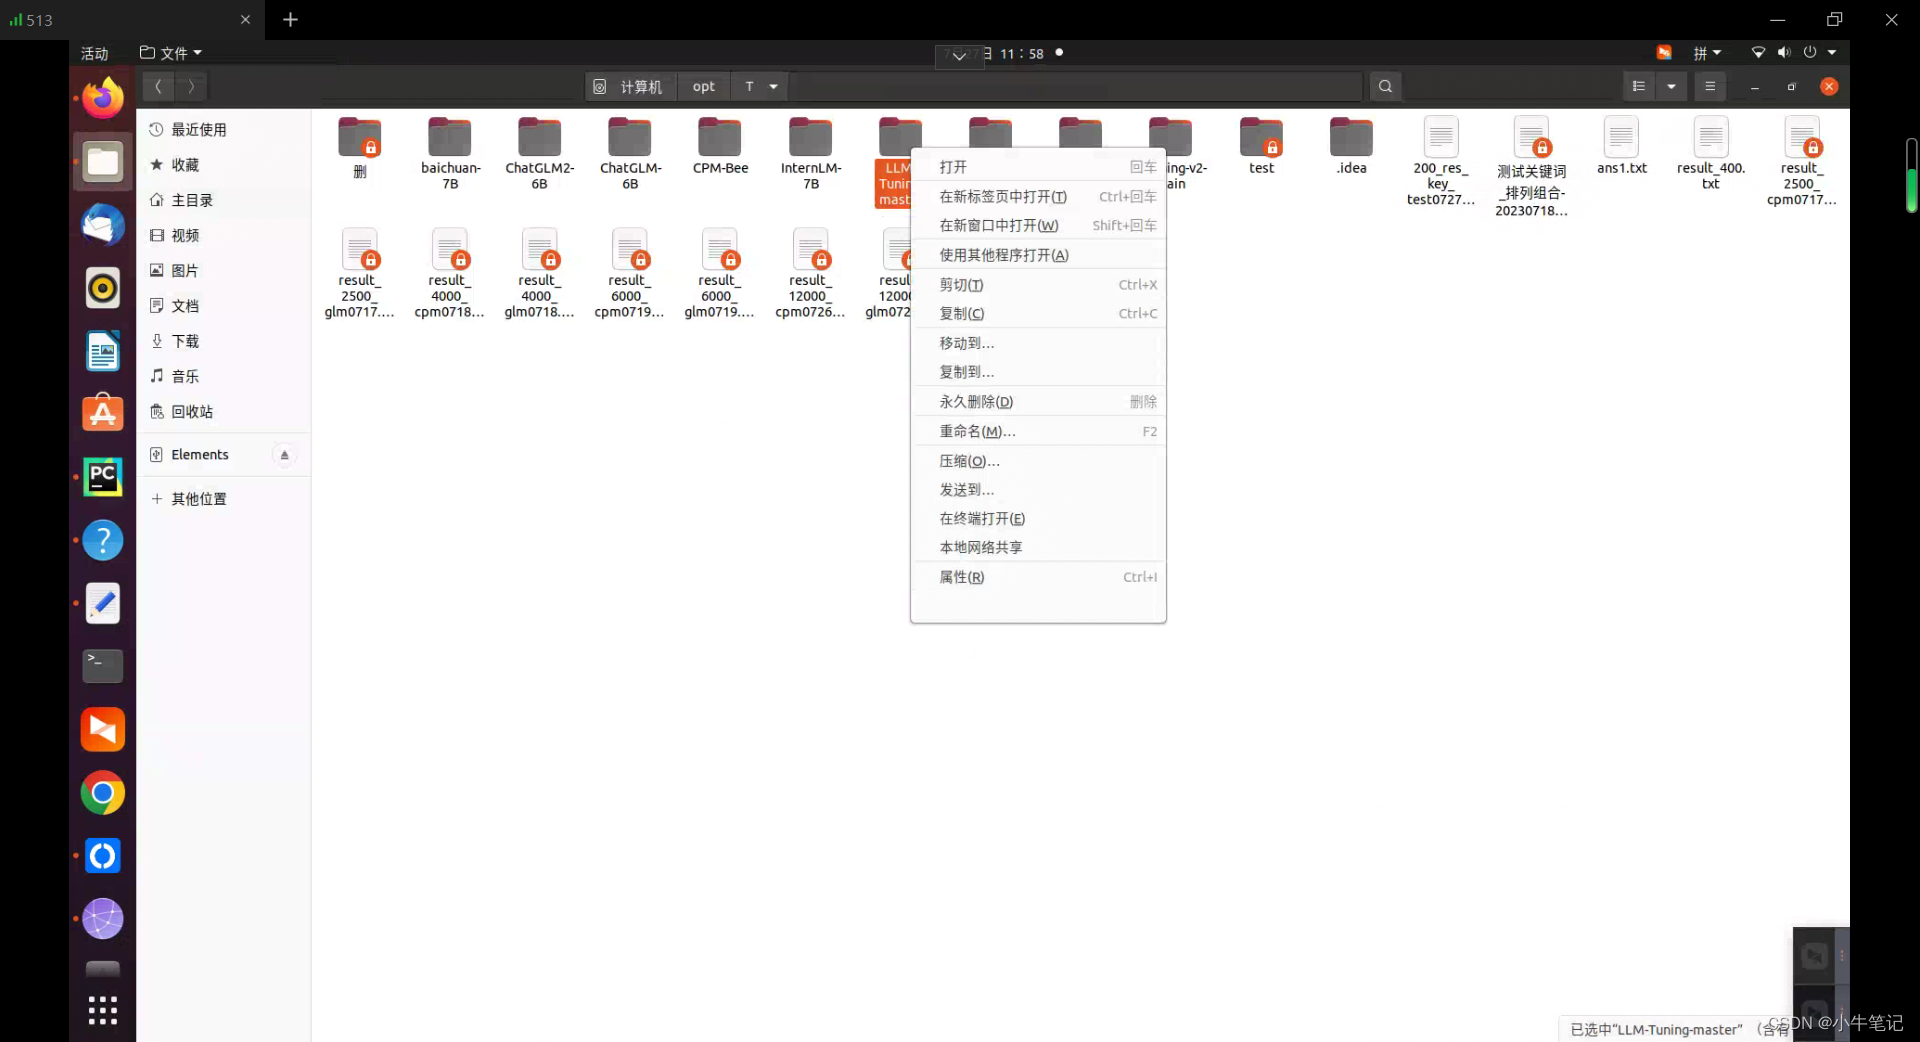Viewport: 1920px width, 1042px height.
Task: Open the hamburger menu in Files
Action: pyautogui.click(x=1710, y=86)
